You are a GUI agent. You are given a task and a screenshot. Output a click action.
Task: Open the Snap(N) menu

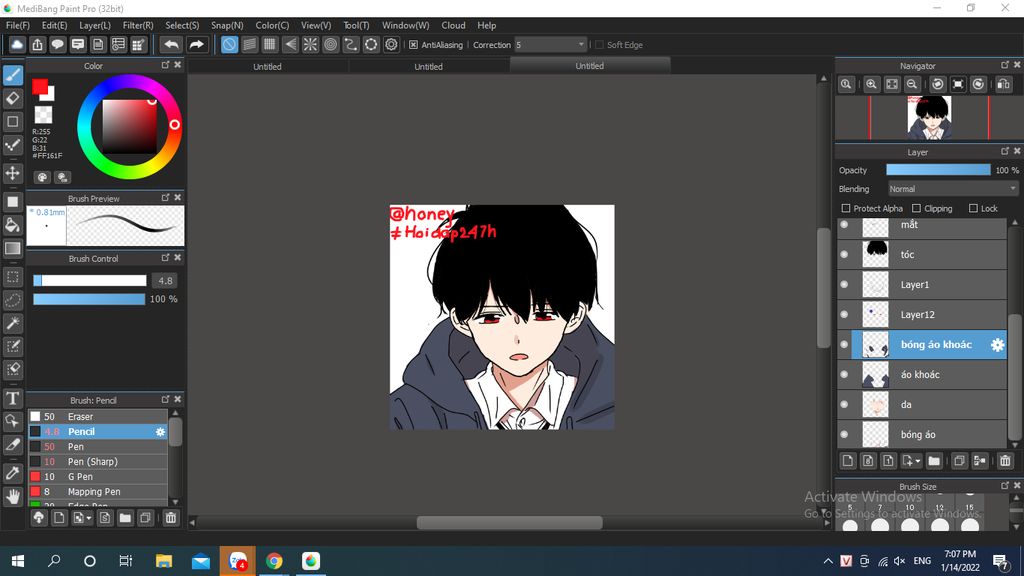(x=227, y=25)
